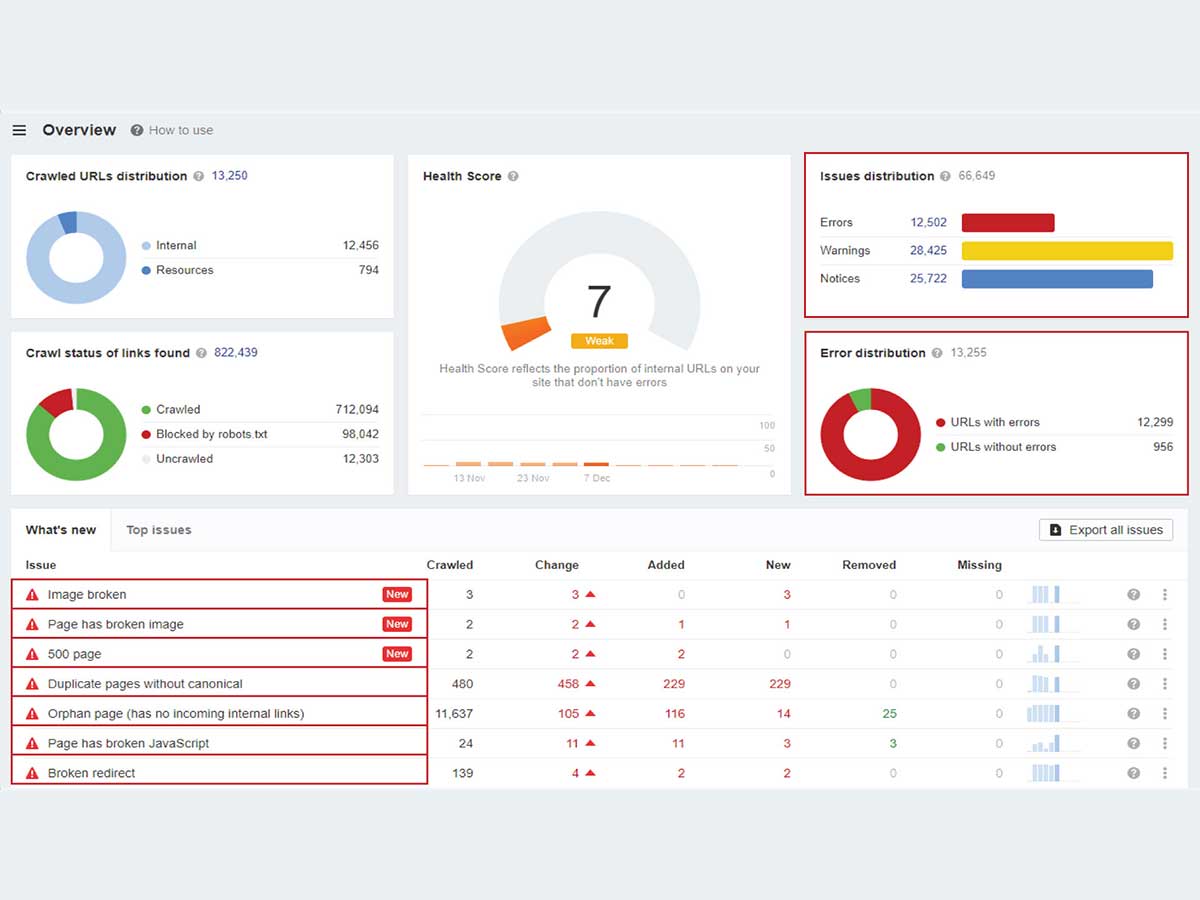The width and height of the screenshot is (1200, 900).
Task: Click the yellow Warnings bar
Action: [1066, 251]
